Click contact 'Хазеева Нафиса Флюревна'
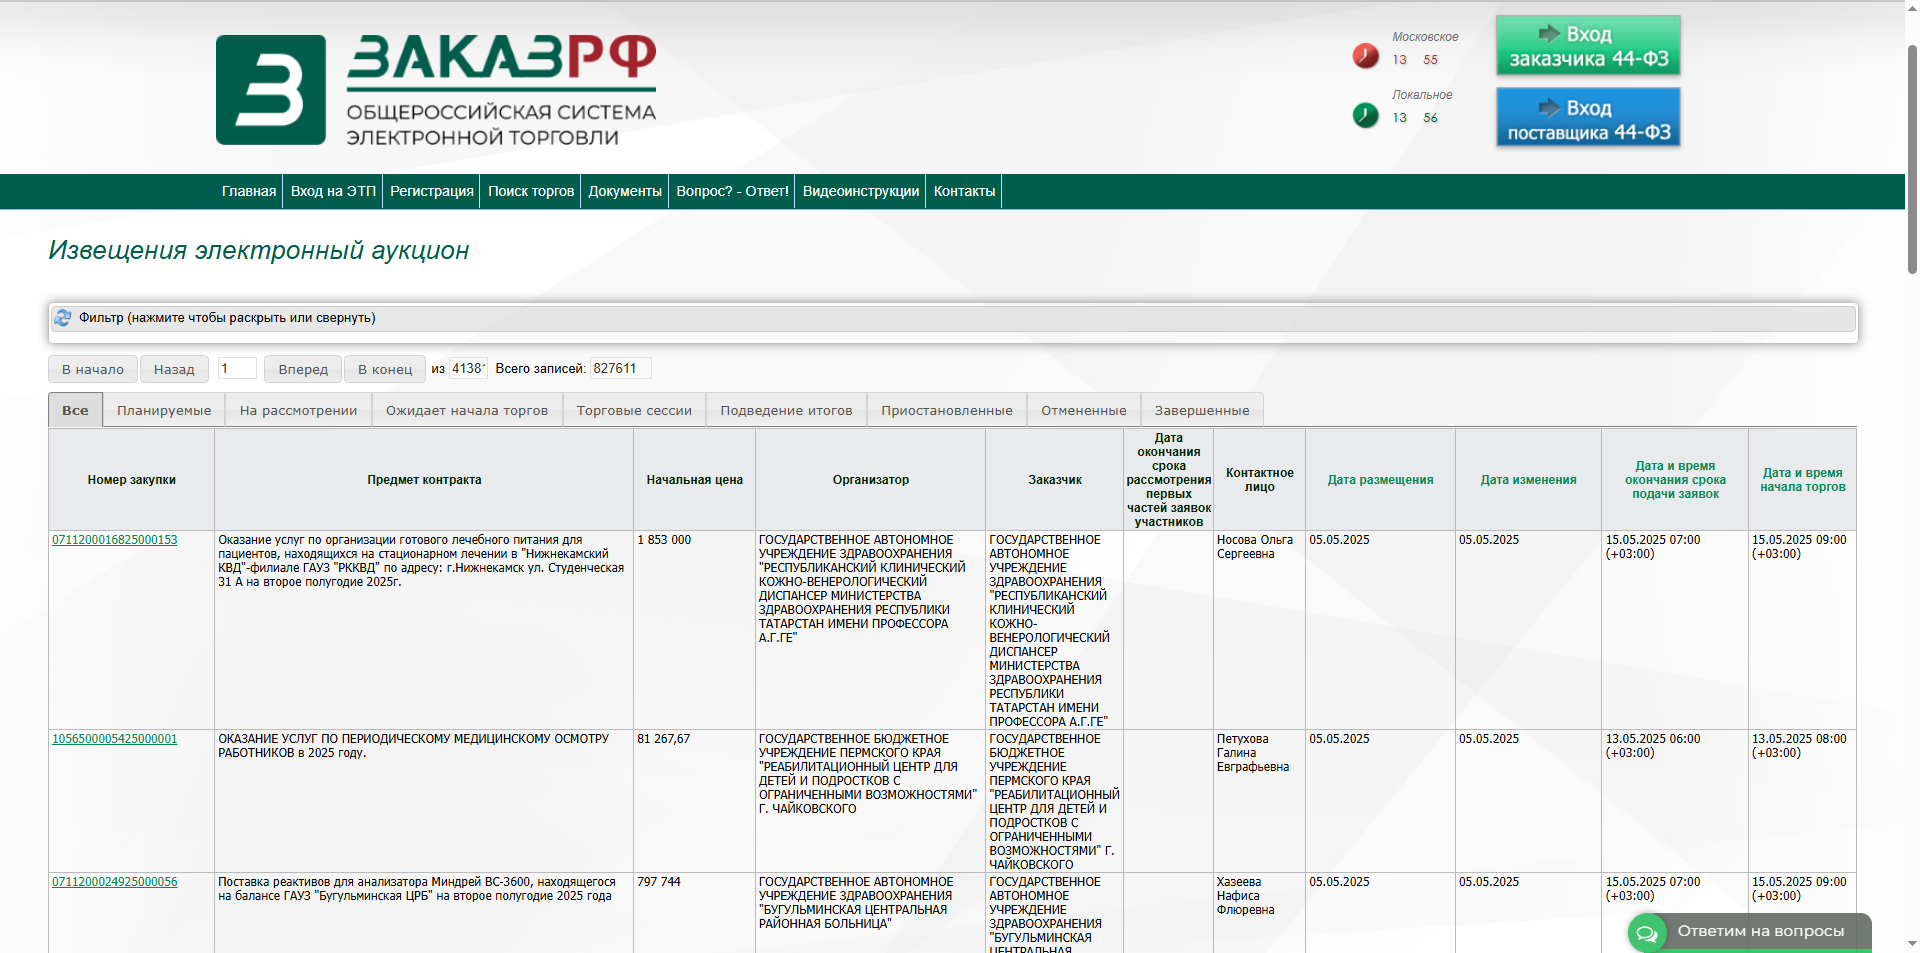The image size is (1920, 953). coord(1245,896)
